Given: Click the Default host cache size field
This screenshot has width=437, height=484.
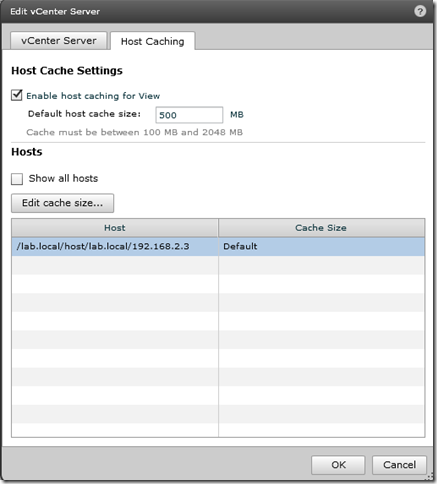Looking at the screenshot, I should click(189, 115).
